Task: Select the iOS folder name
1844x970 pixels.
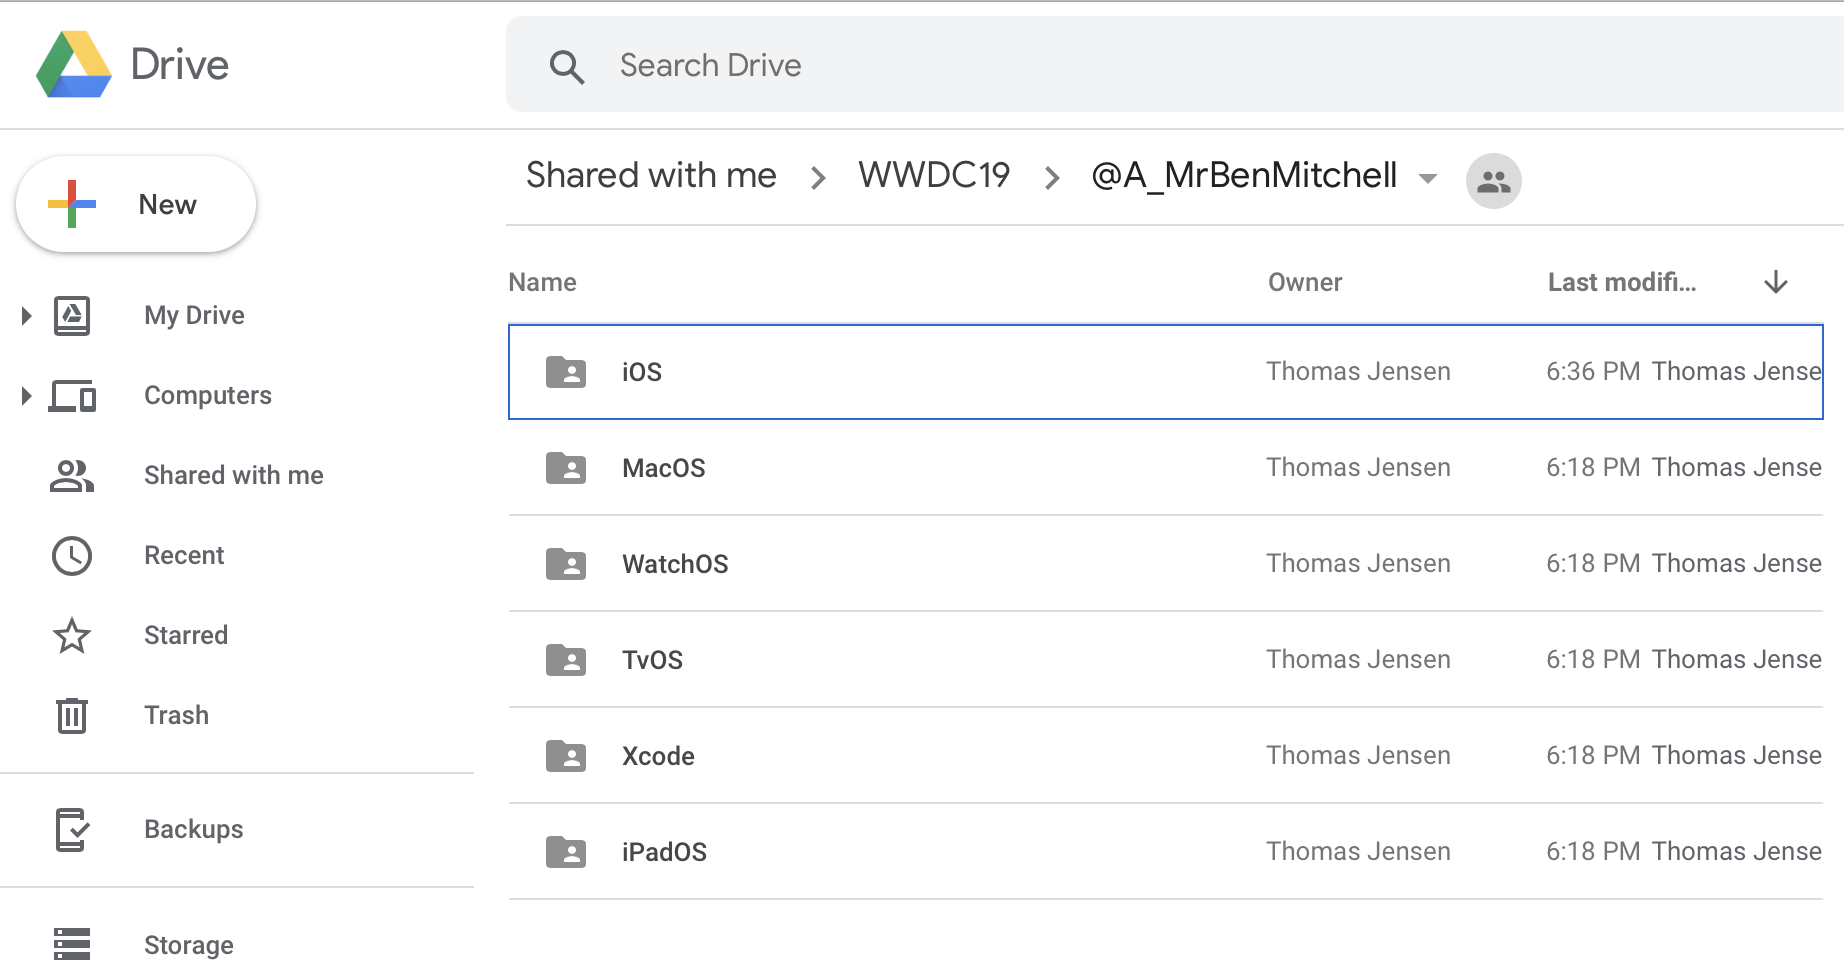Action: [642, 372]
